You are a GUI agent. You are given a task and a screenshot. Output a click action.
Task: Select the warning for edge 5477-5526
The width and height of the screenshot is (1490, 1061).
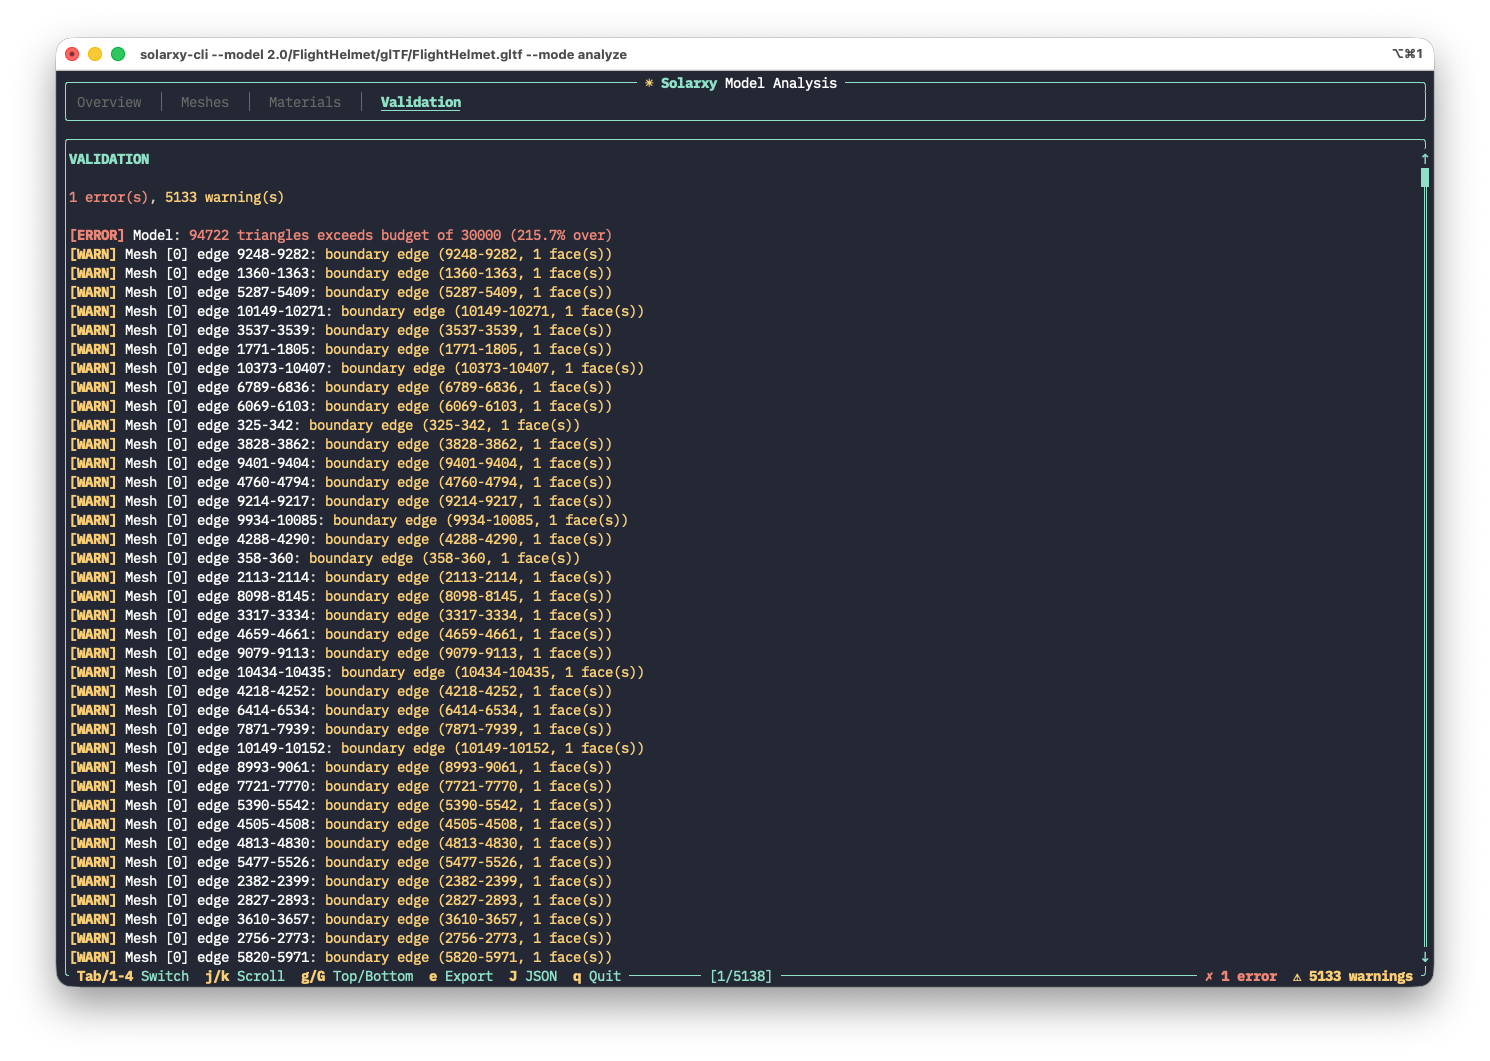[x=341, y=862]
